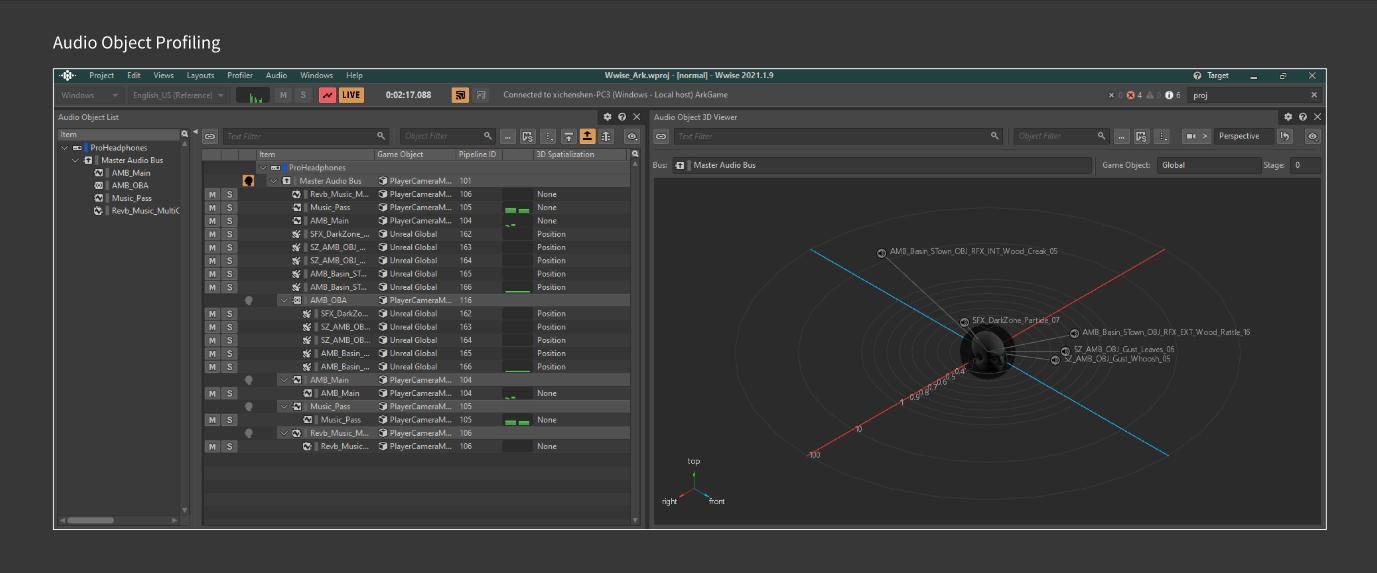Toggle the LIVE capture button

(x=351, y=95)
